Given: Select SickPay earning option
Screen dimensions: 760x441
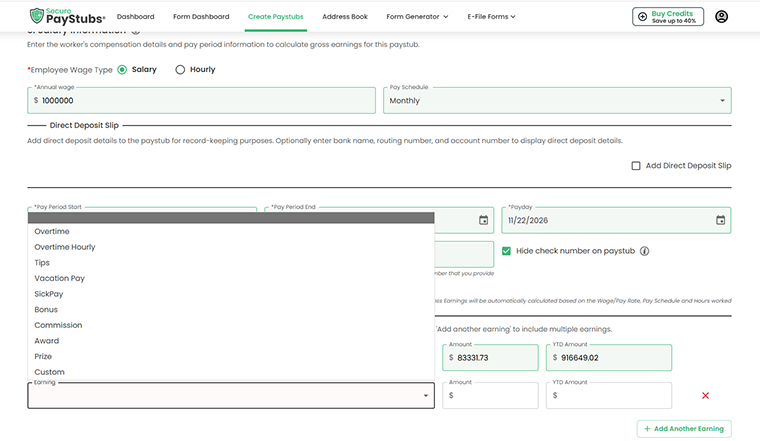Looking at the screenshot, I should coord(231,294).
